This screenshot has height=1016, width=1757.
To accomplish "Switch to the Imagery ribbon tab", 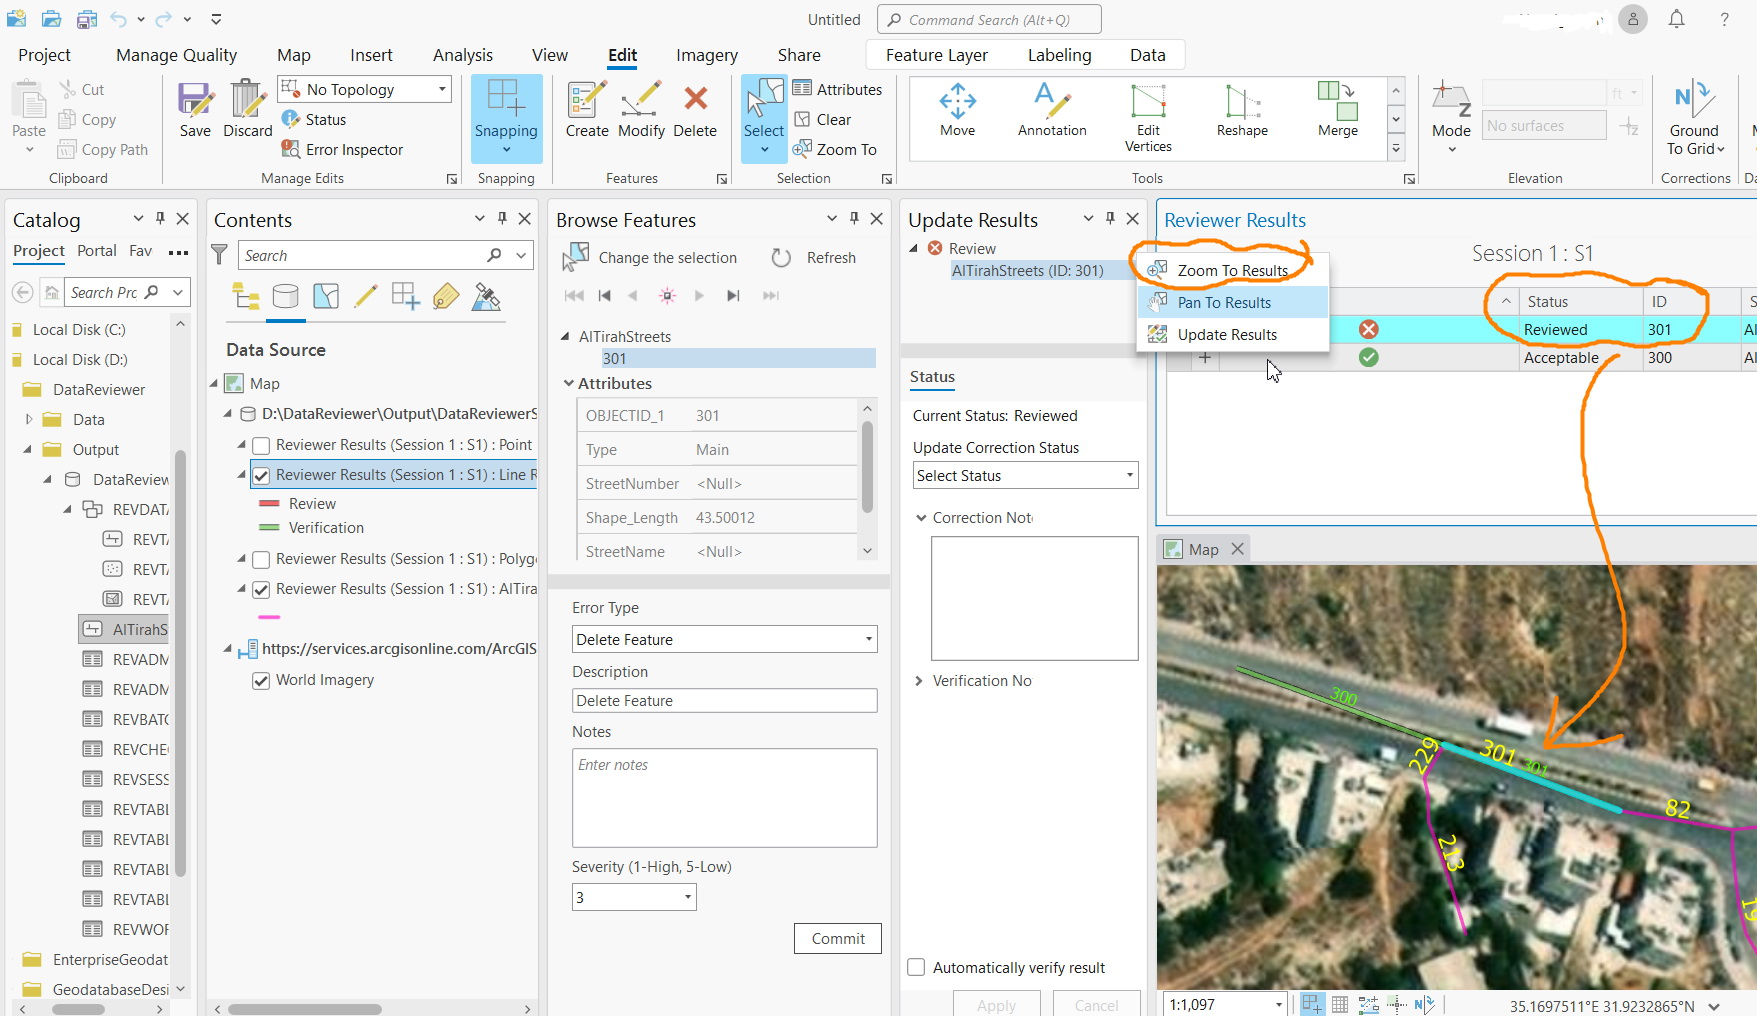I will click(706, 55).
